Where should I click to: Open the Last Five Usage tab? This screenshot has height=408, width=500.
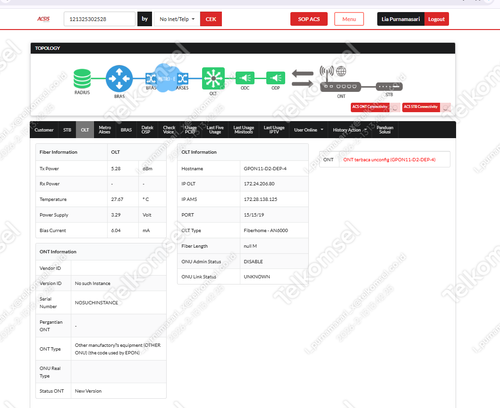point(215,130)
